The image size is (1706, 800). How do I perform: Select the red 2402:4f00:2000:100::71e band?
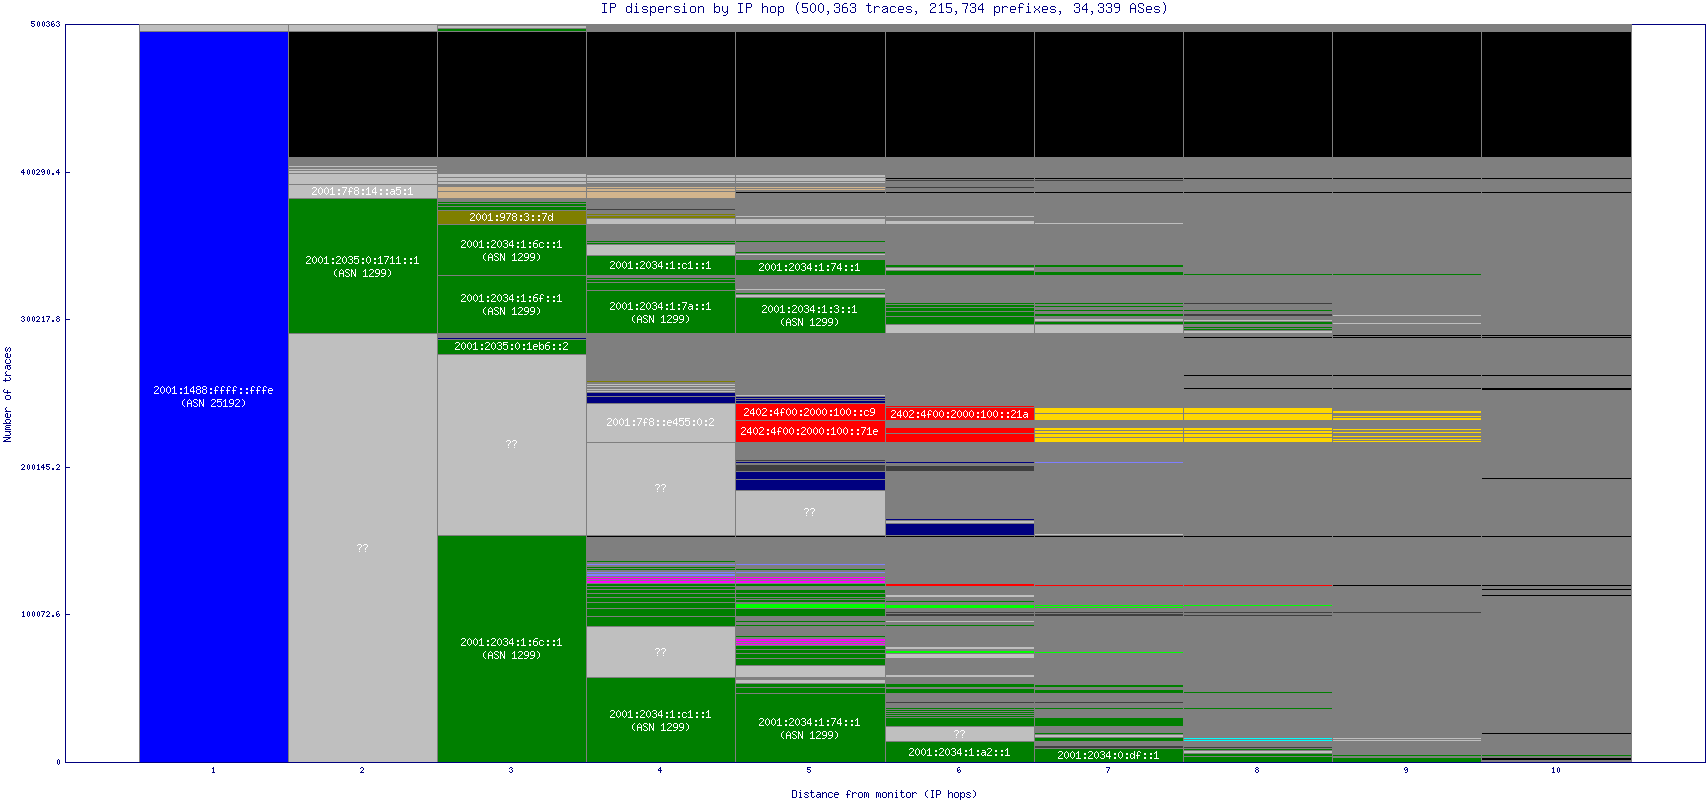810,431
